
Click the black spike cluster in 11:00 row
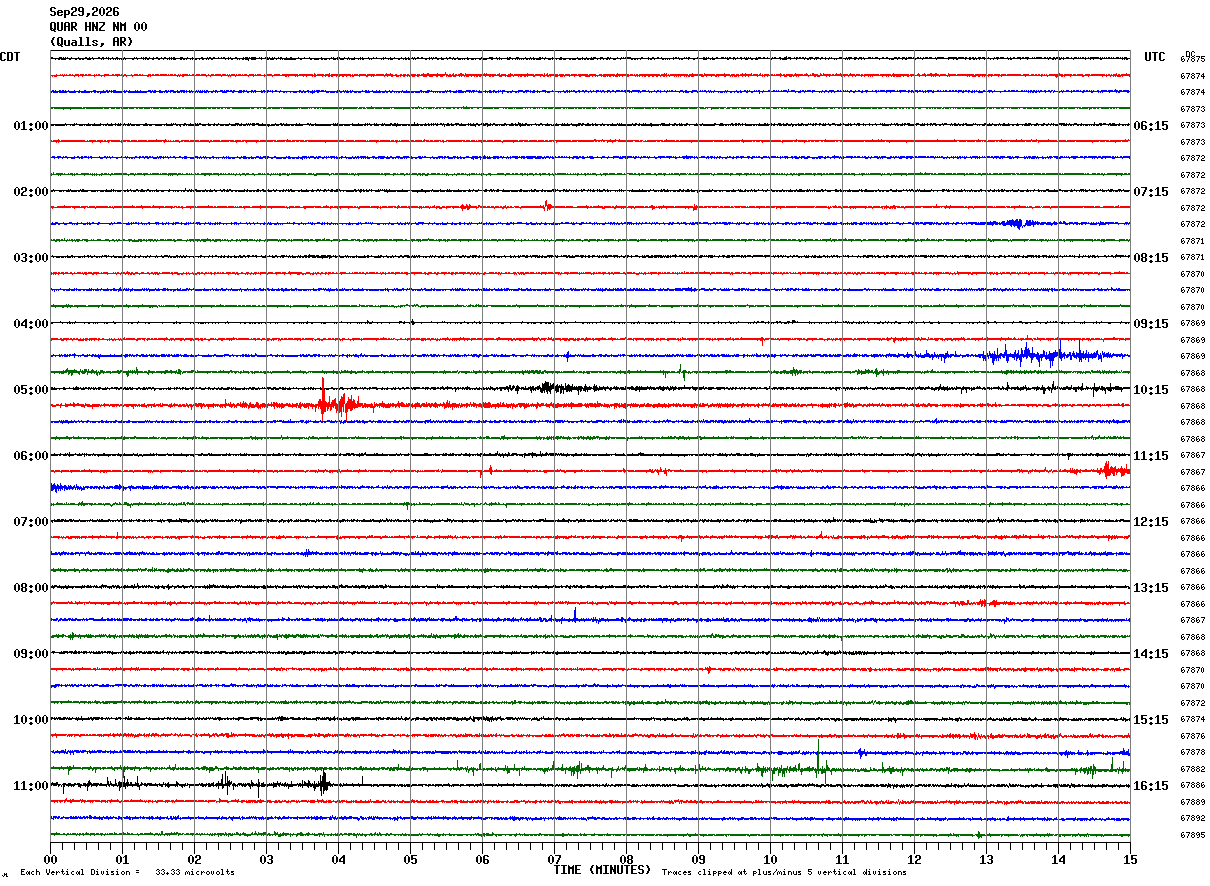pyautogui.click(x=322, y=783)
